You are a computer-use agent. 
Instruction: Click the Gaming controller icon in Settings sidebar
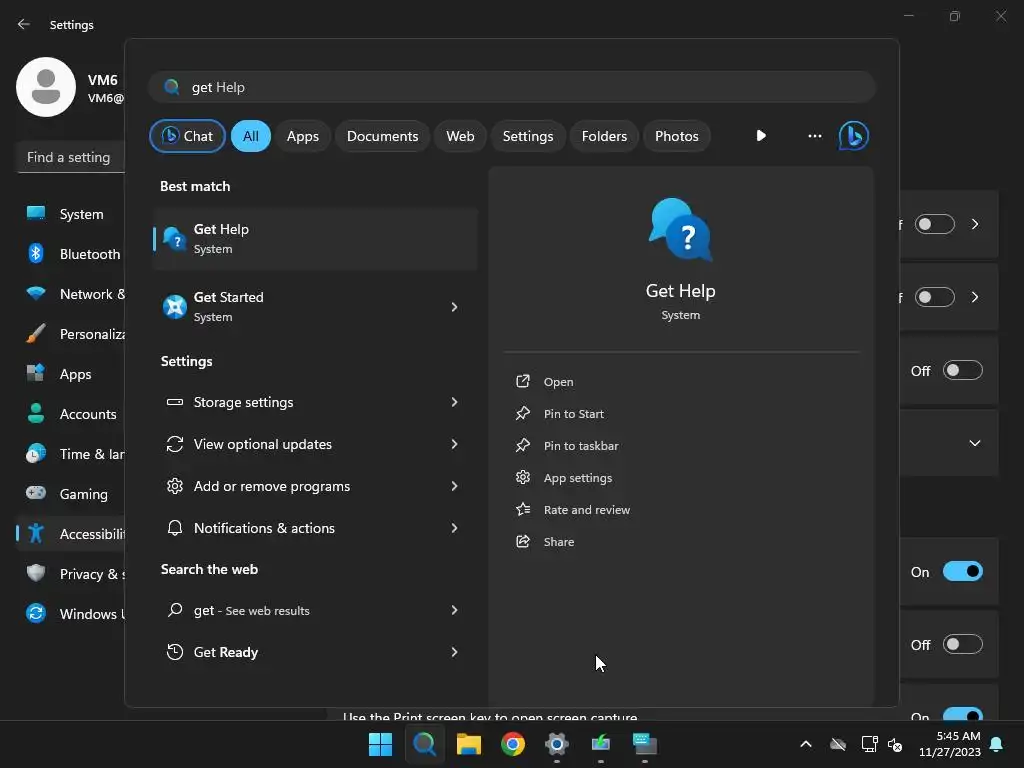coord(36,493)
